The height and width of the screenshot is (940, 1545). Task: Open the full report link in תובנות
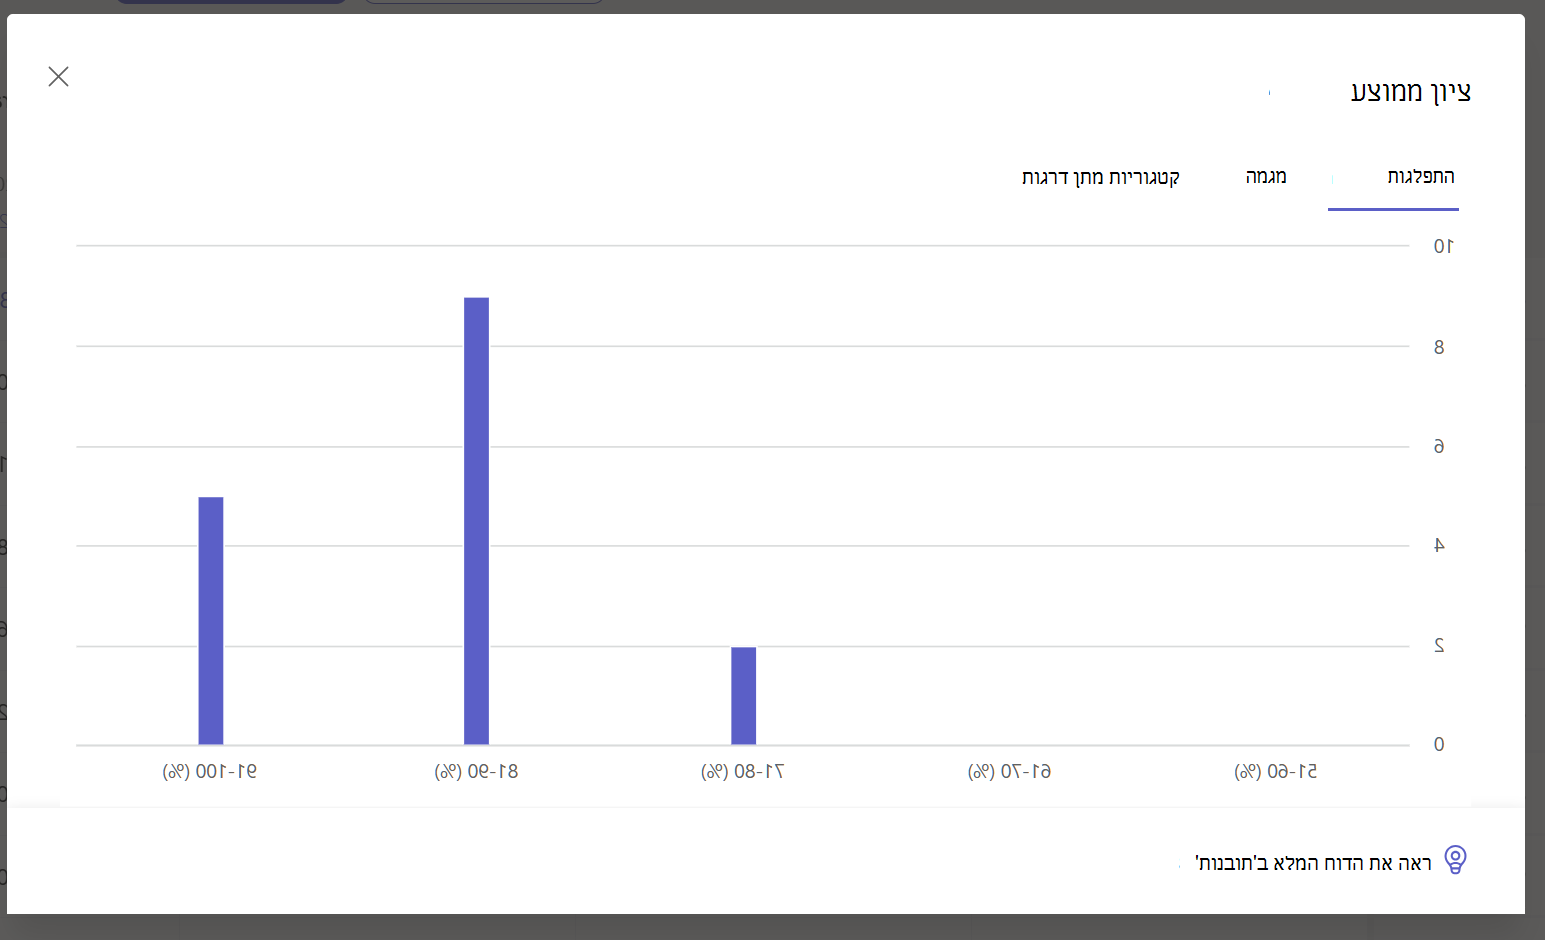point(1313,863)
